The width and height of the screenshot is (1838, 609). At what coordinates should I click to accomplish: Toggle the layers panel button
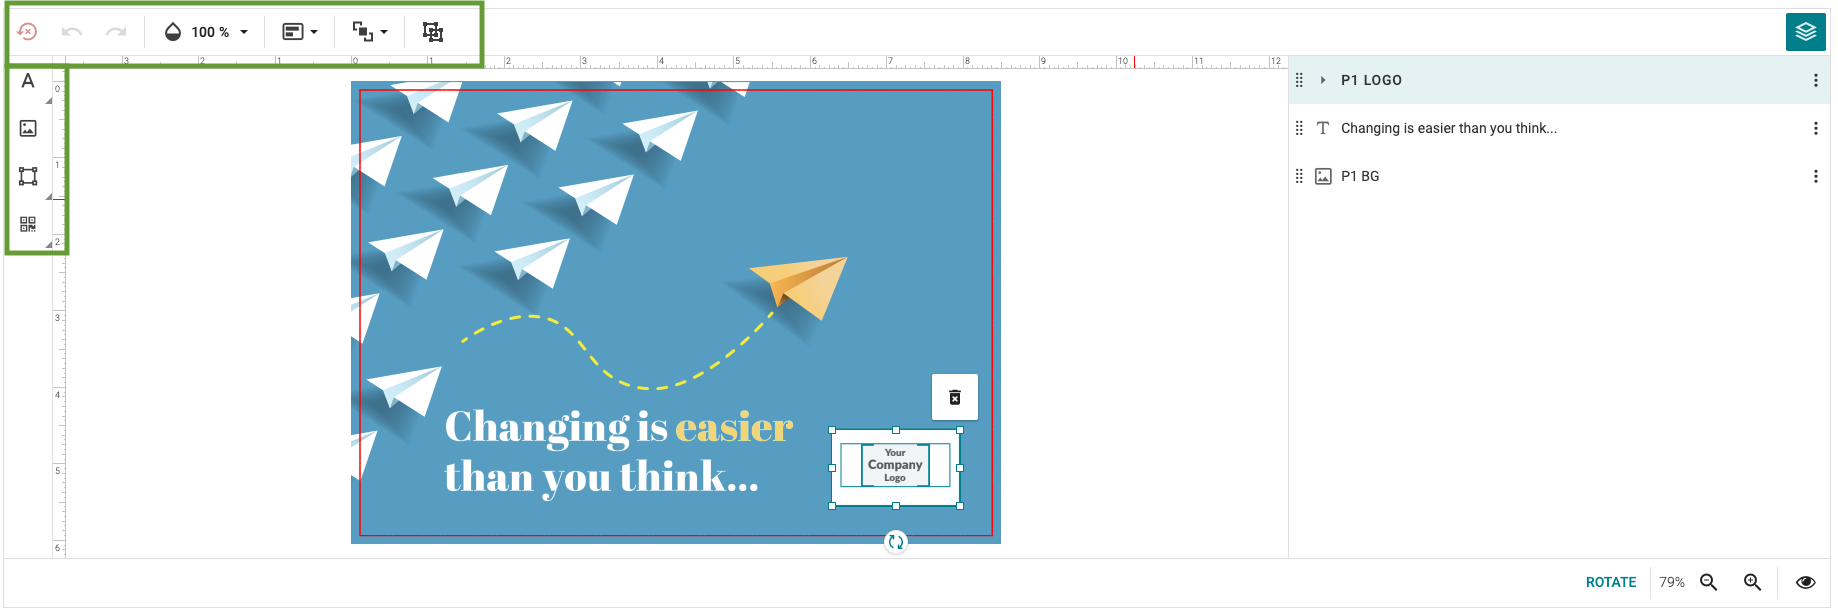pyautogui.click(x=1805, y=32)
